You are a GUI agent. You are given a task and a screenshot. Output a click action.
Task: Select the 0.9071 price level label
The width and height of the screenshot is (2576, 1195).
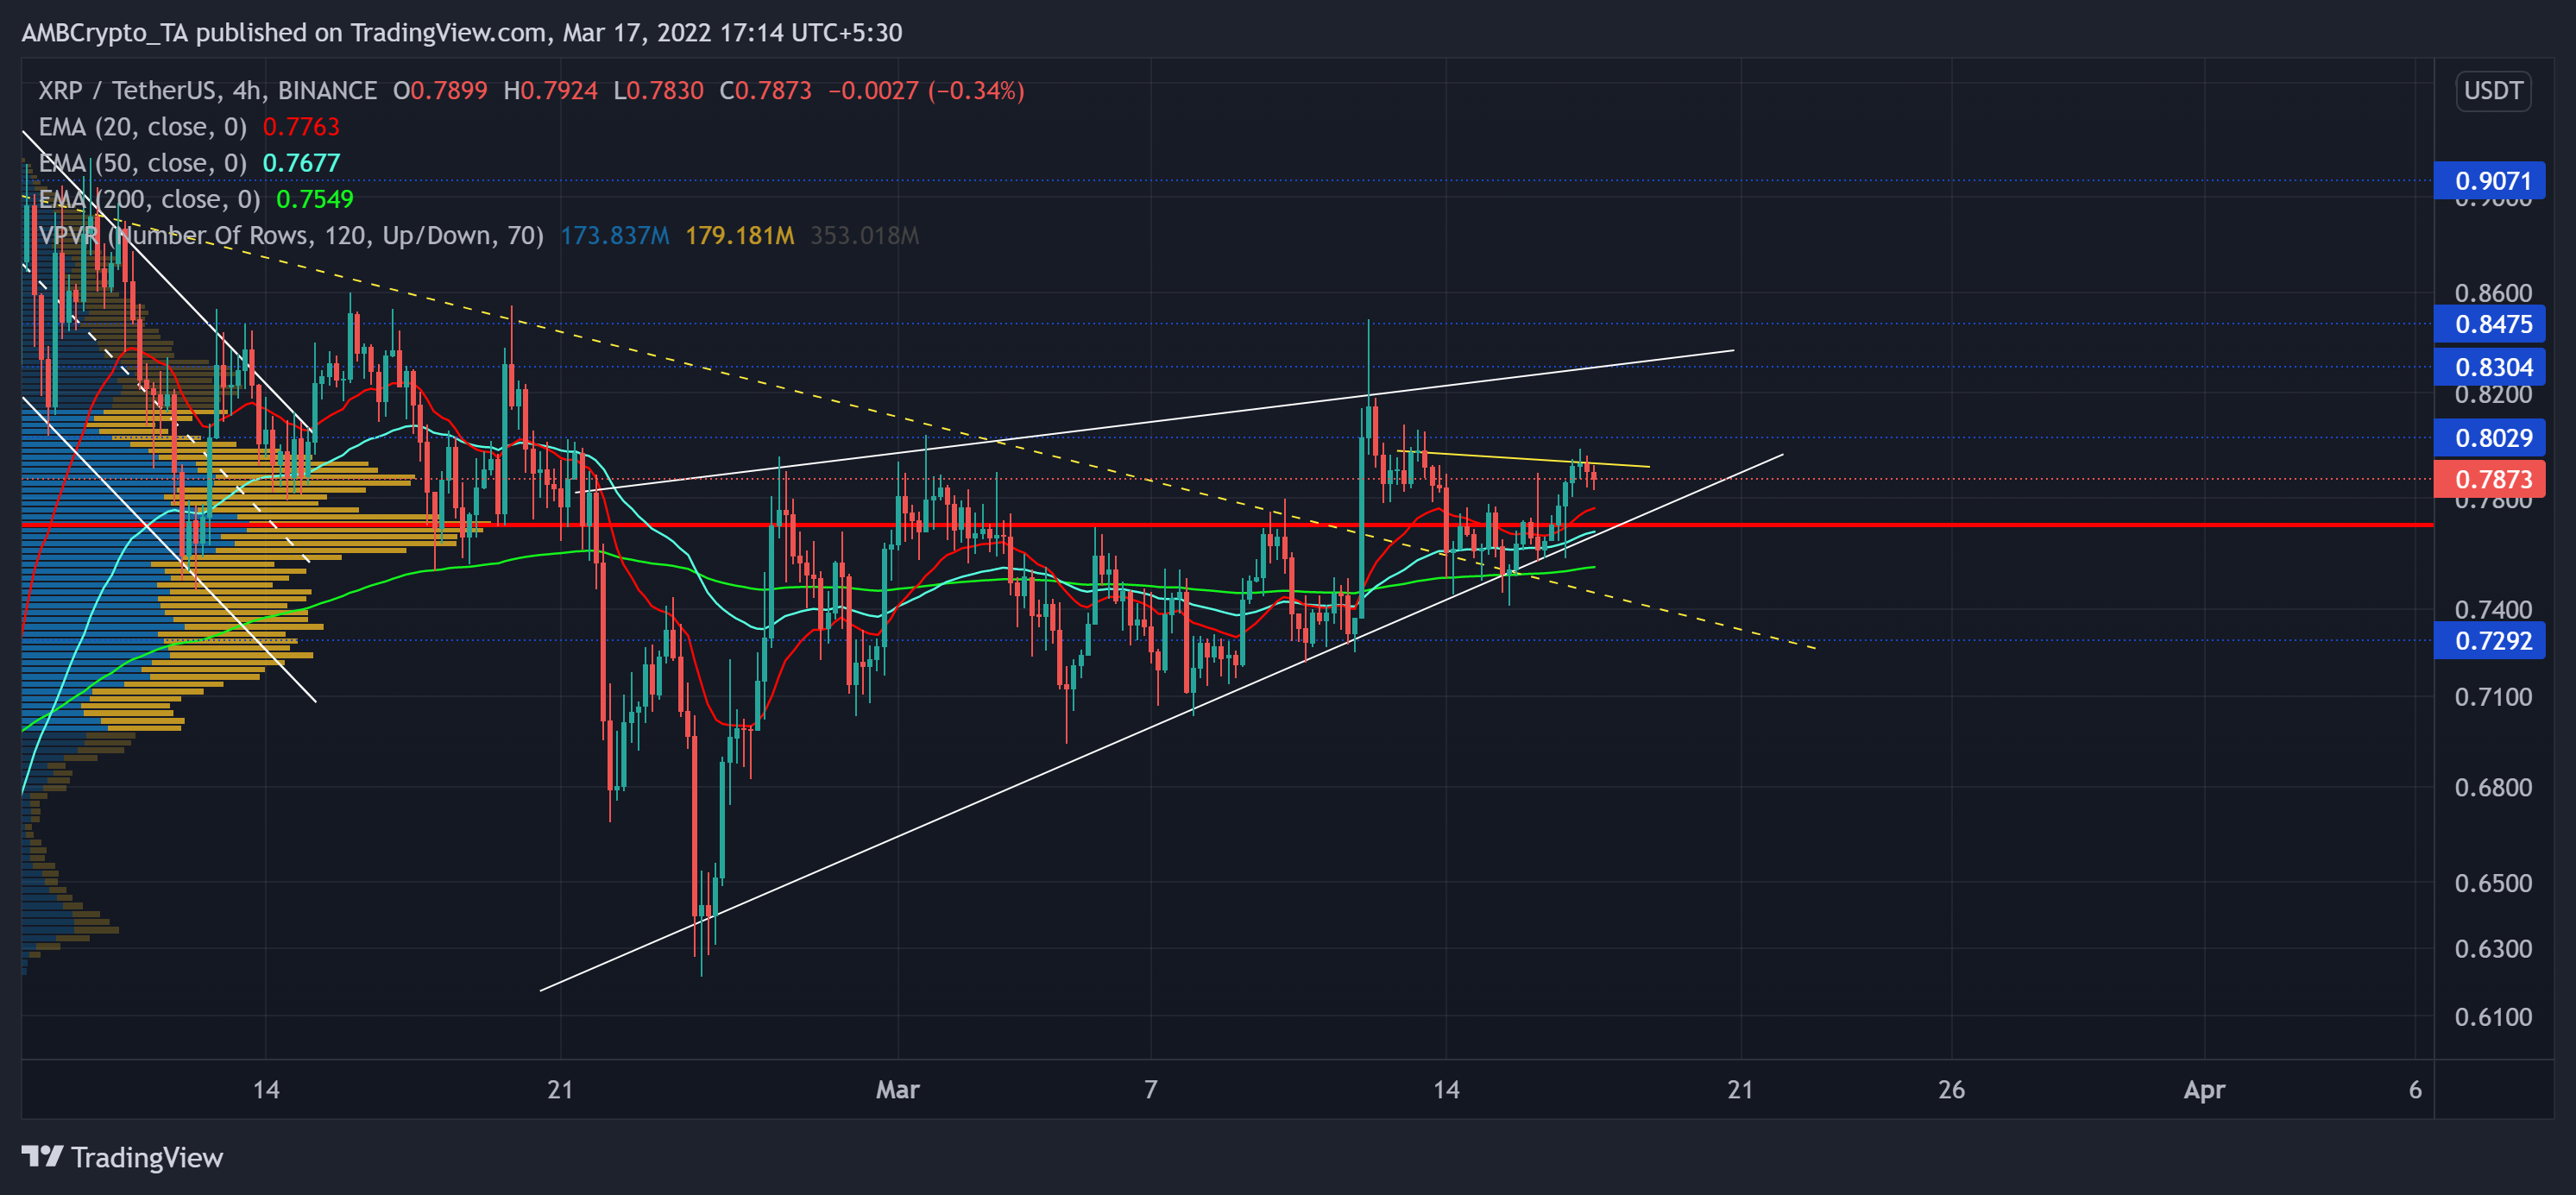(2490, 181)
